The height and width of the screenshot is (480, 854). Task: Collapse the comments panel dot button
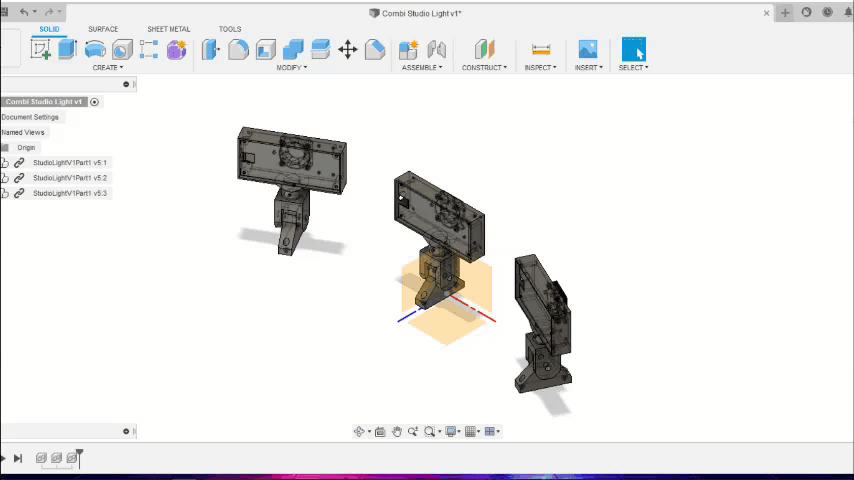click(x=126, y=432)
